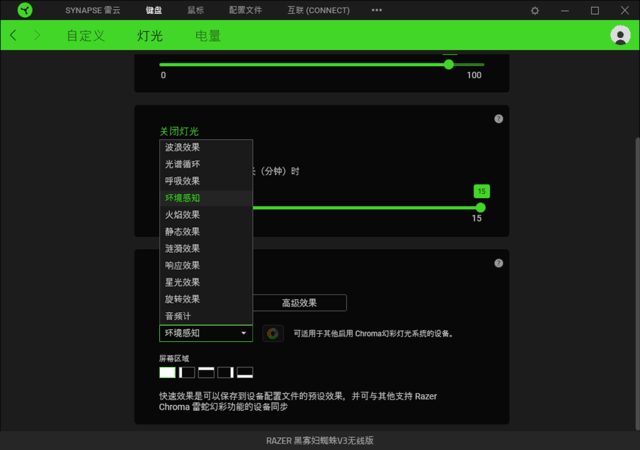640x450 pixels.
Task: Switch to the 电量 sub-tab
Action: coord(208,36)
